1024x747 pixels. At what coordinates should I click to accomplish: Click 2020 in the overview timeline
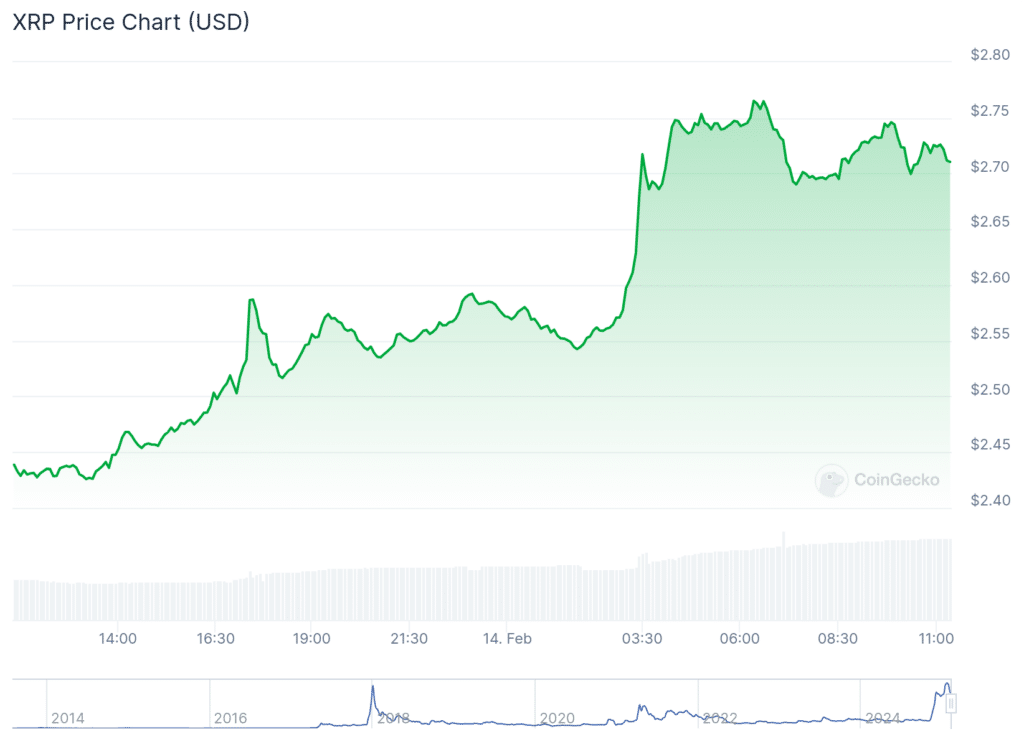556,718
